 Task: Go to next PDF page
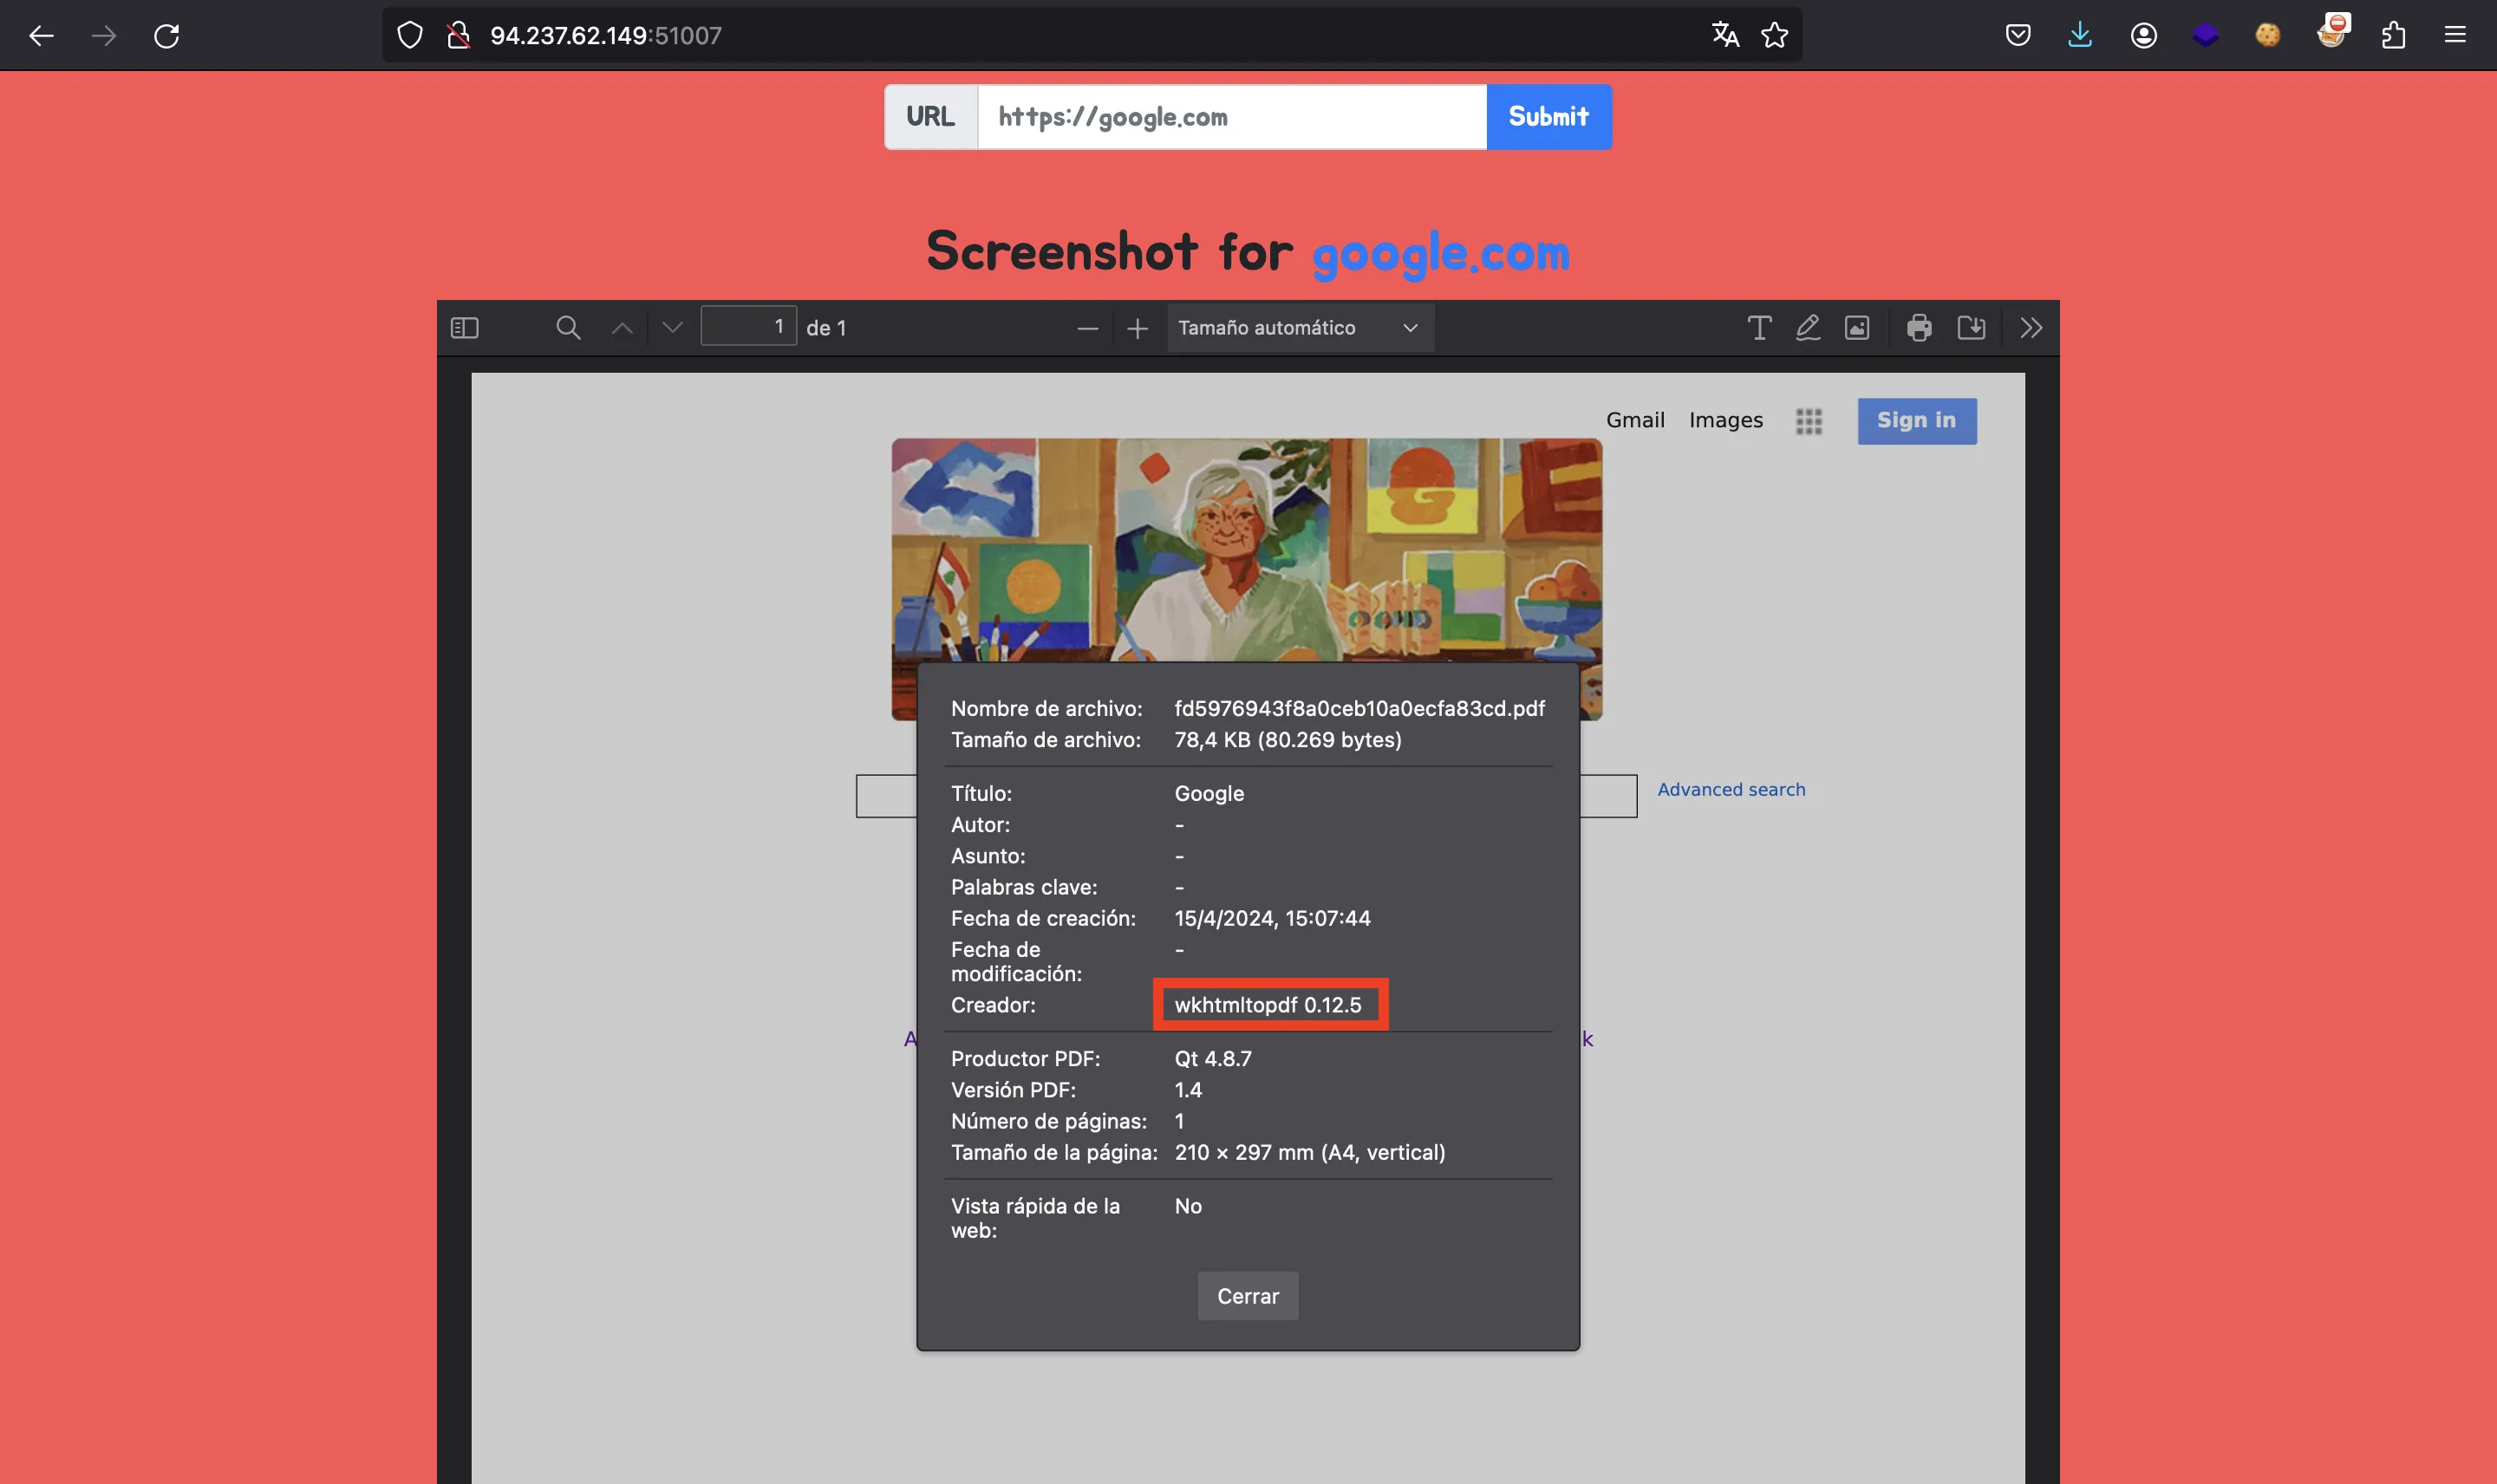tap(673, 328)
